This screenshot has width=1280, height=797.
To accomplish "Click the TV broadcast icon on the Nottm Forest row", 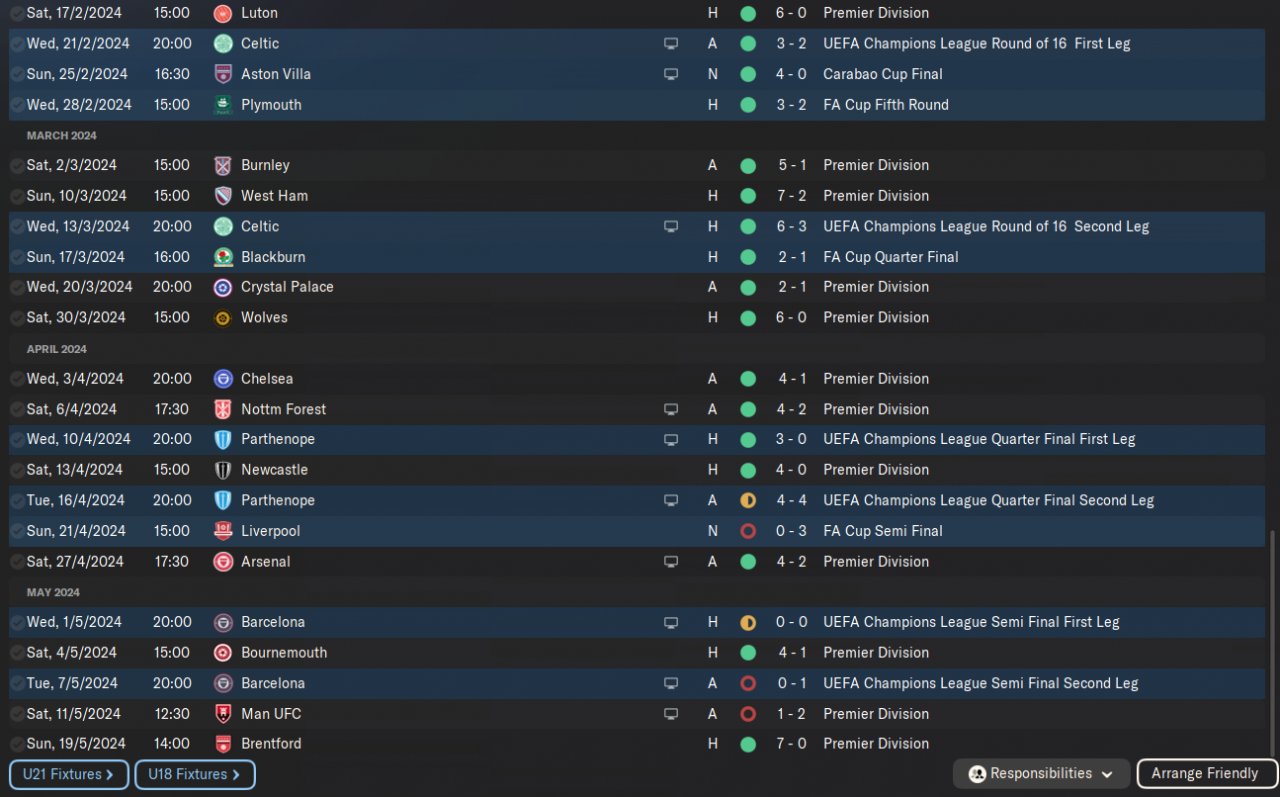I will click(x=671, y=409).
